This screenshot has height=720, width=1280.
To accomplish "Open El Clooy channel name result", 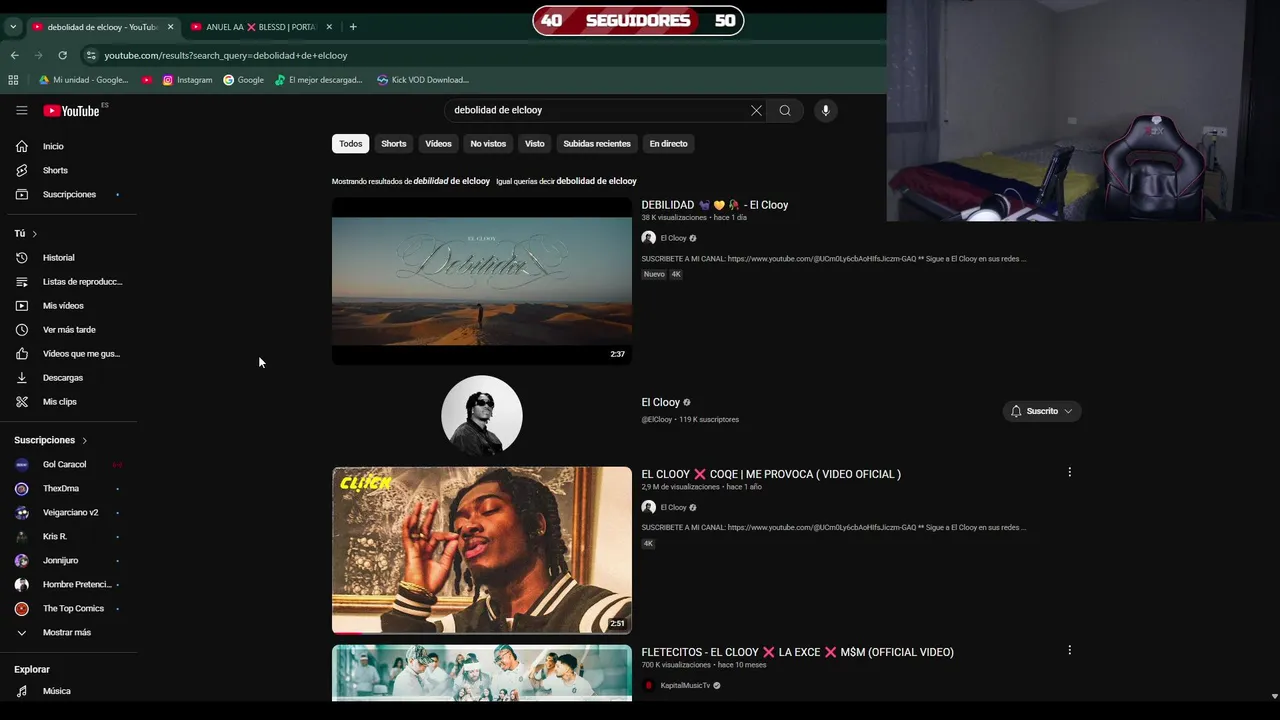I will 660,402.
